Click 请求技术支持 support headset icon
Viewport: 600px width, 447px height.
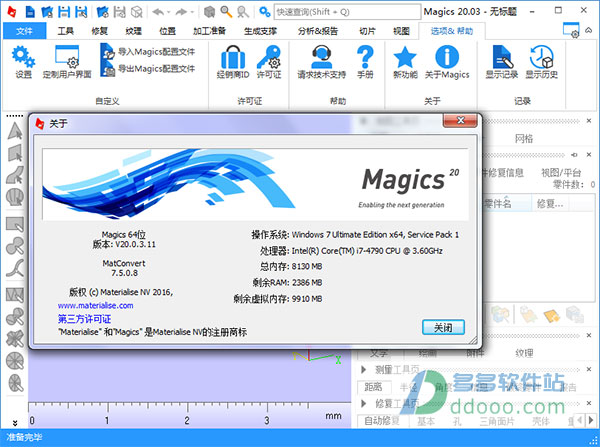[321, 62]
